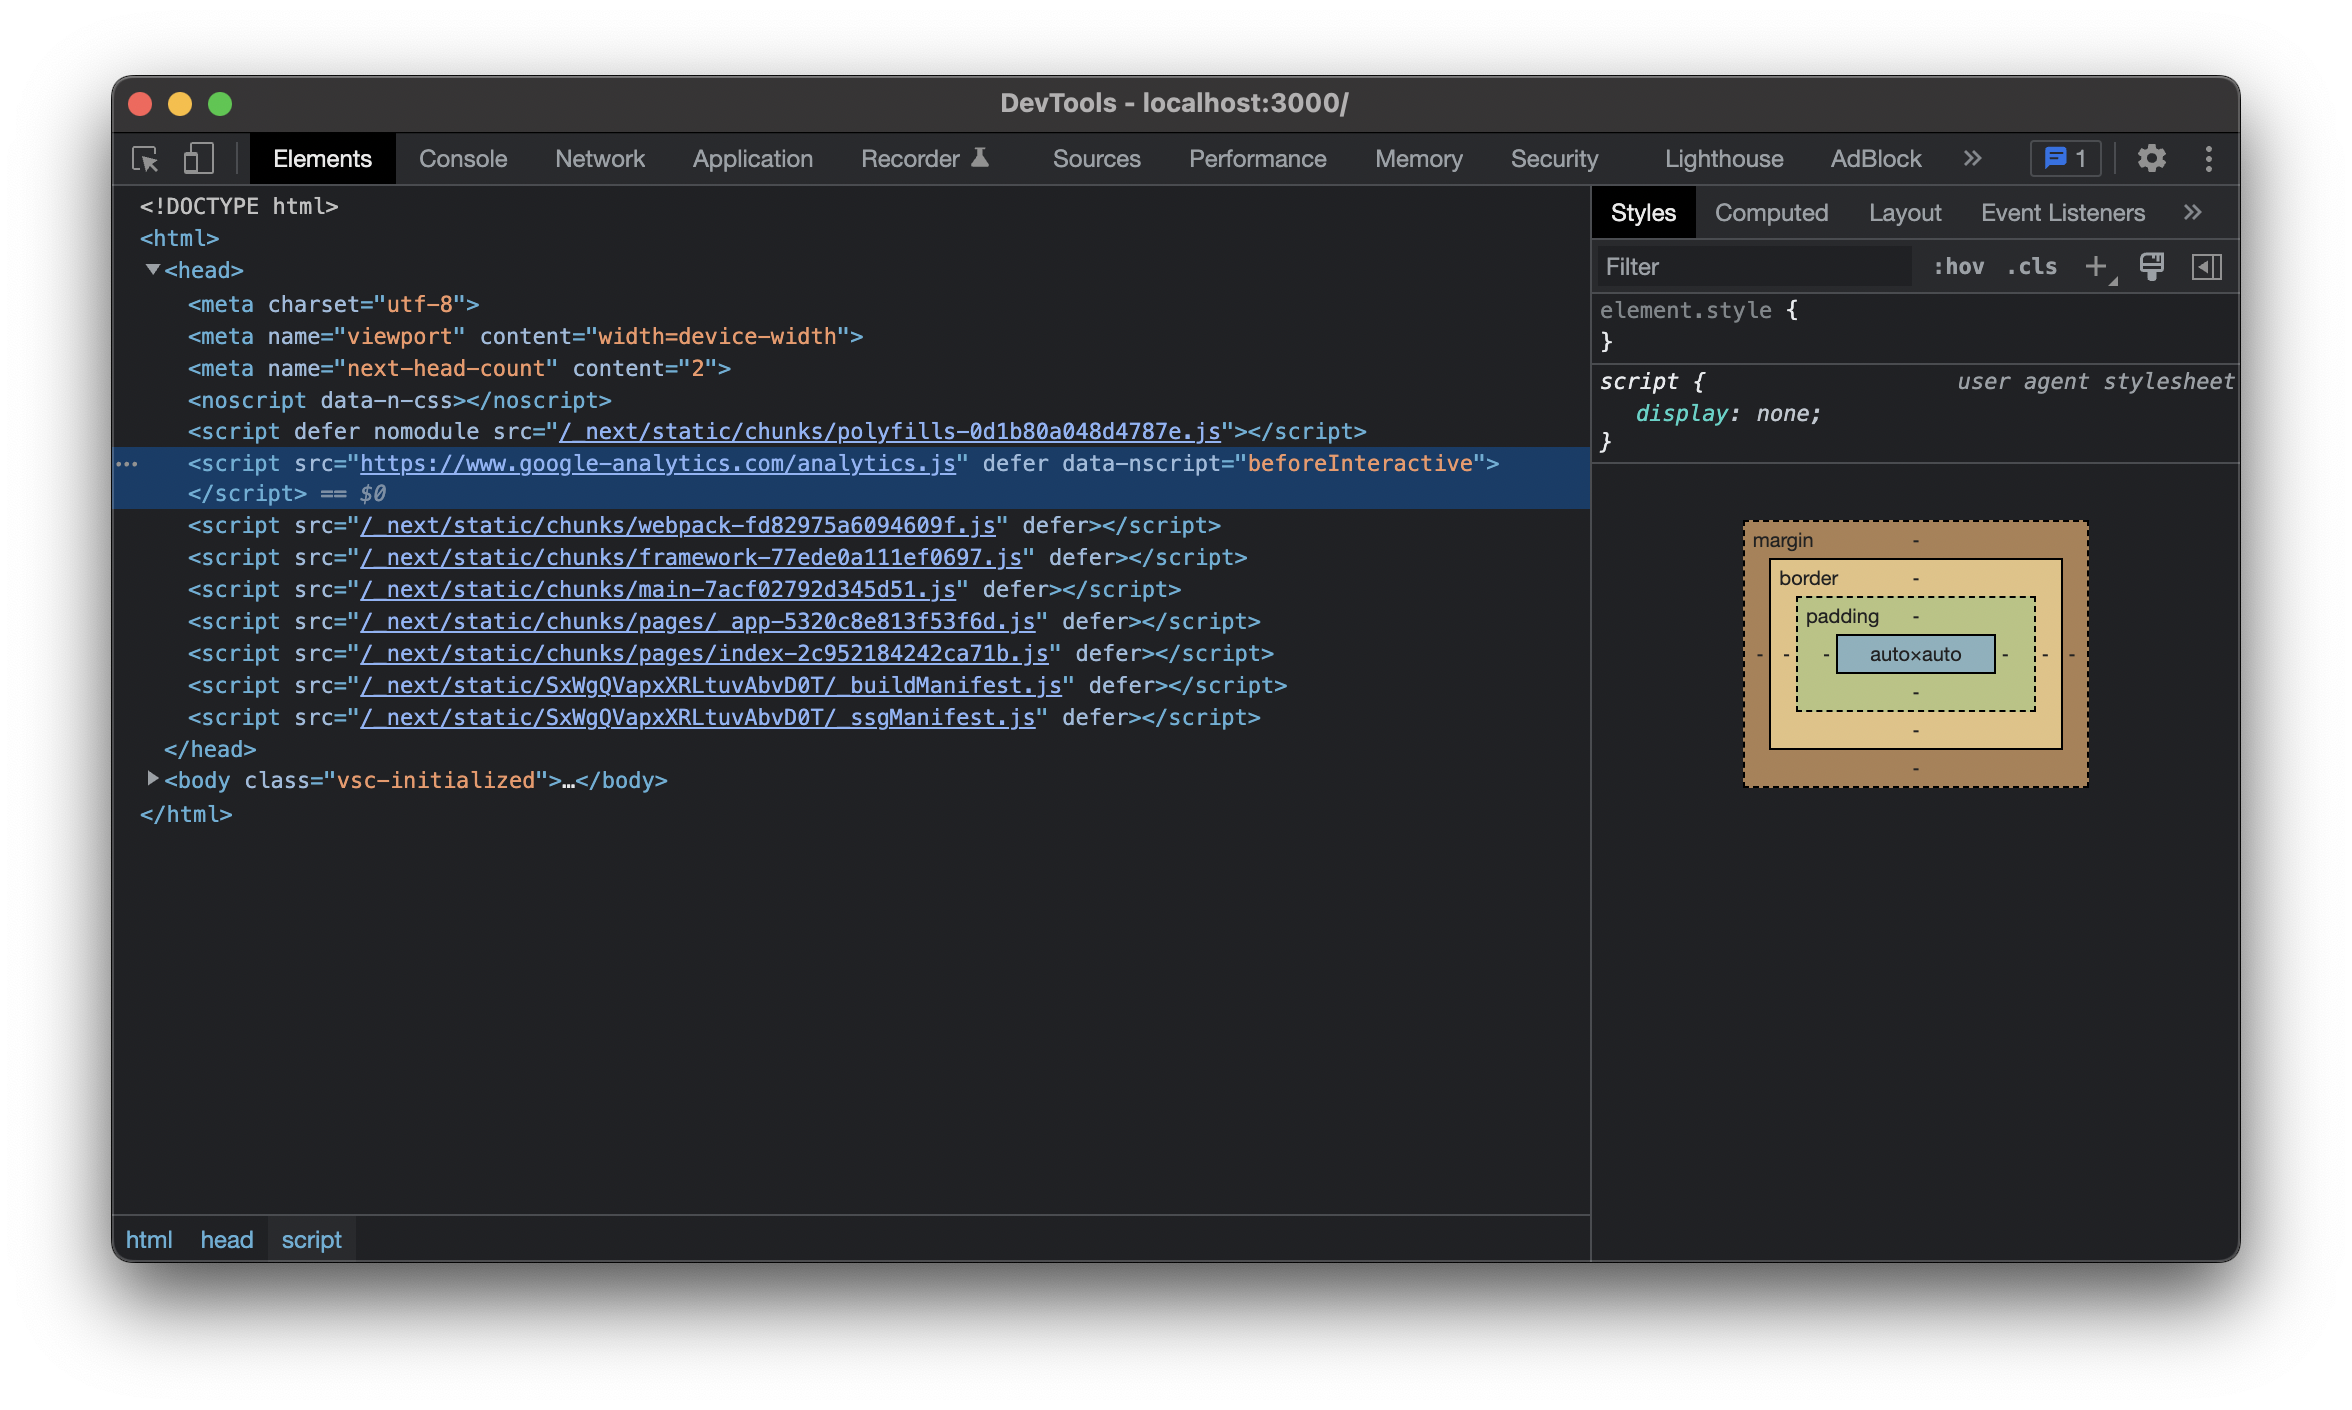Show more Styles sidebar tabs chevron
This screenshot has height=1410, width=2352.
(2192, 213)
